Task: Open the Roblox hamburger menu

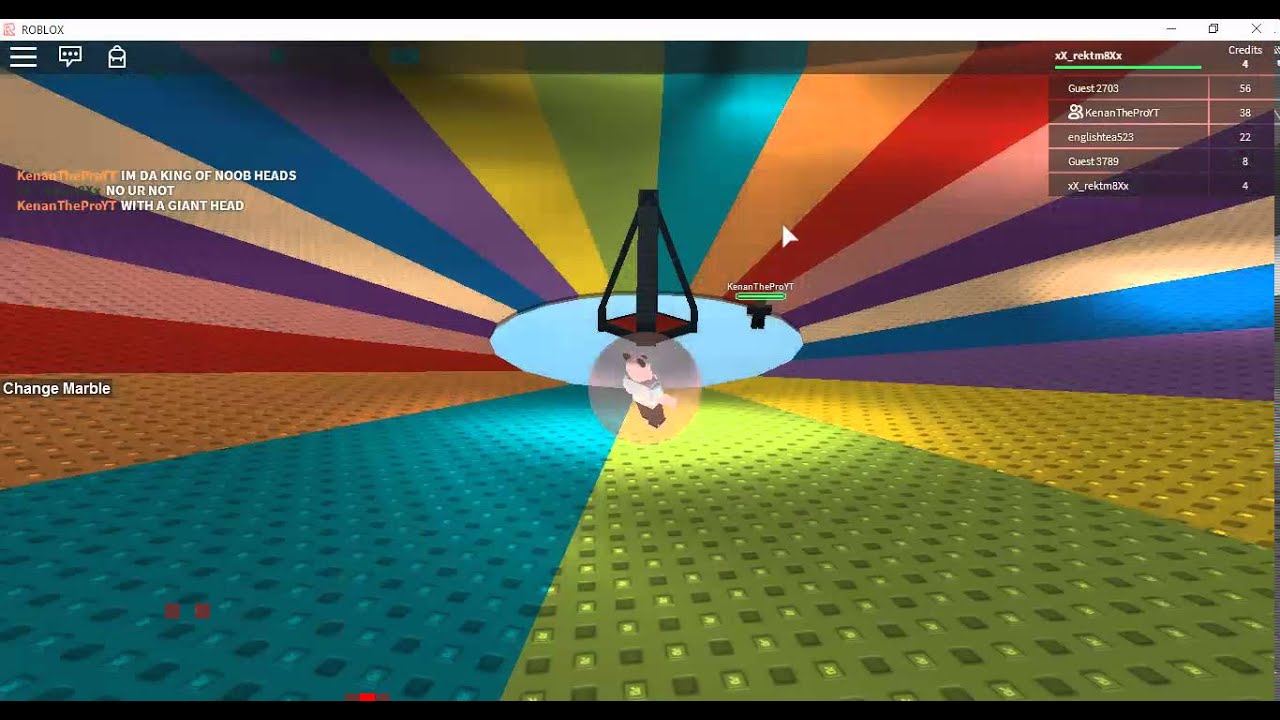Action: 23,57
